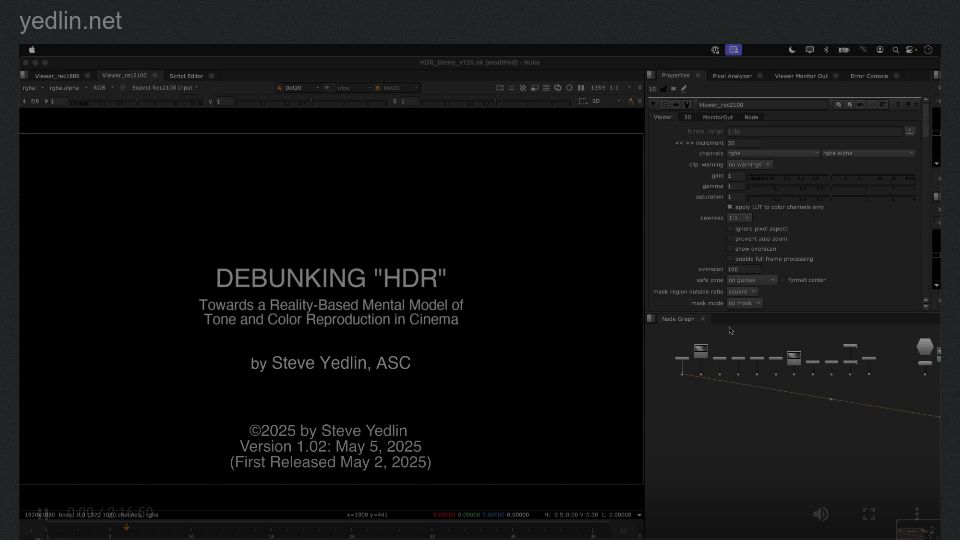Image resolution: width=960 pixels, height=540 pixels.
Task: Adjust the gamma slider in Properties
Action: 831,187
